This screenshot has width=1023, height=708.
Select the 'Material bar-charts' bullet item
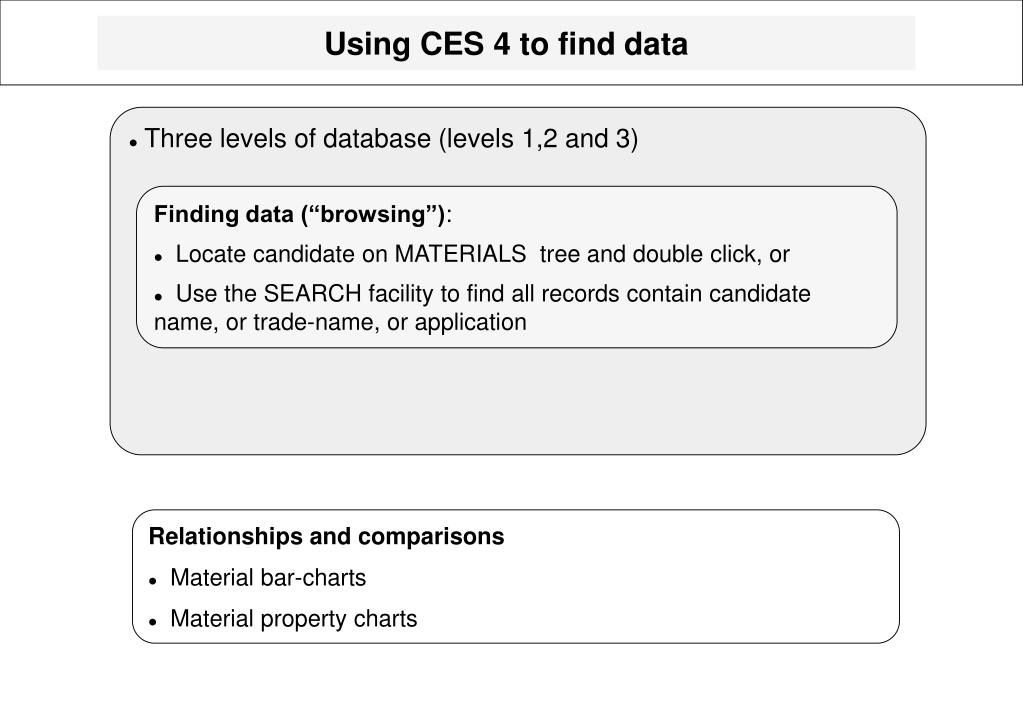pos(268,577)
